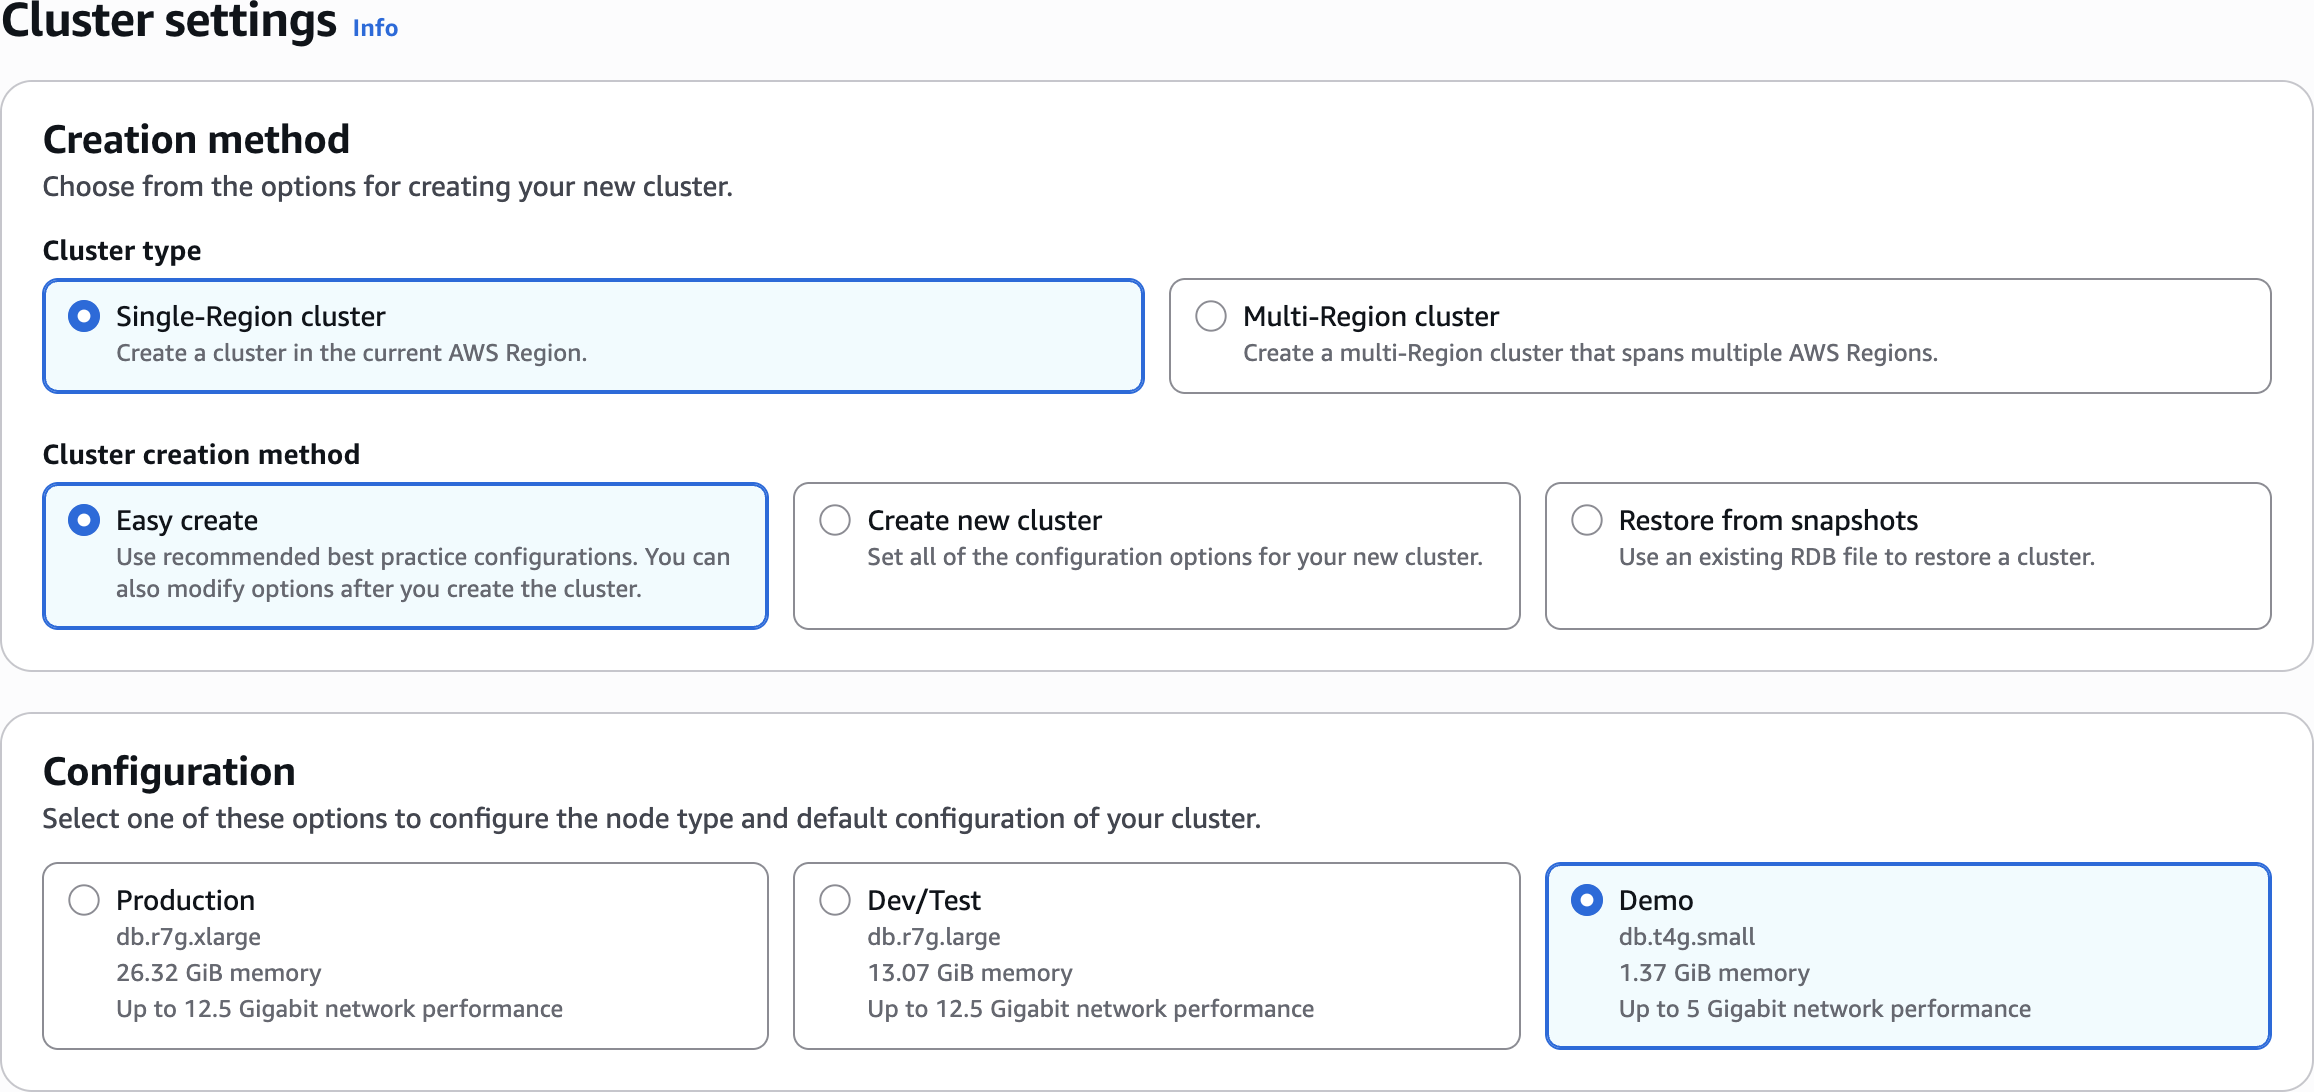This screenshot has height=1092, width=2314.
Task: Click the 13.07 GiB memory text
Action: point(970,973)
